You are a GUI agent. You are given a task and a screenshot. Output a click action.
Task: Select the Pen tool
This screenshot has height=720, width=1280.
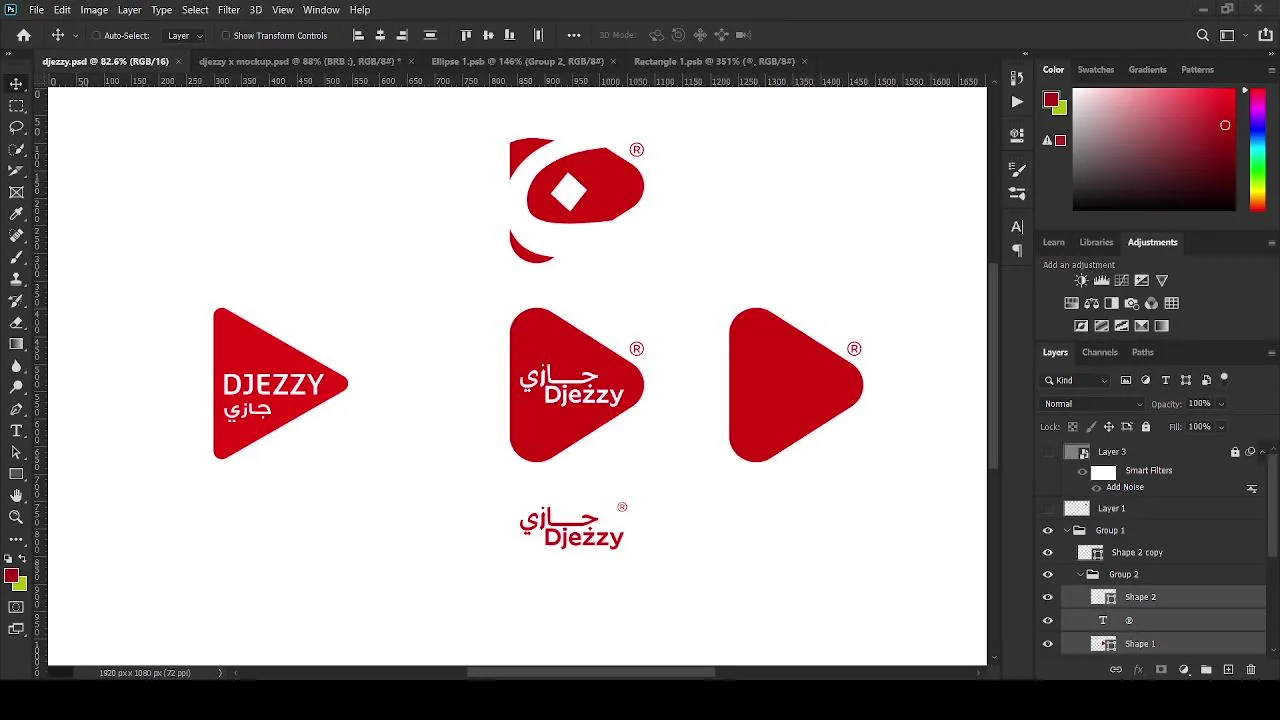(16, 409)
